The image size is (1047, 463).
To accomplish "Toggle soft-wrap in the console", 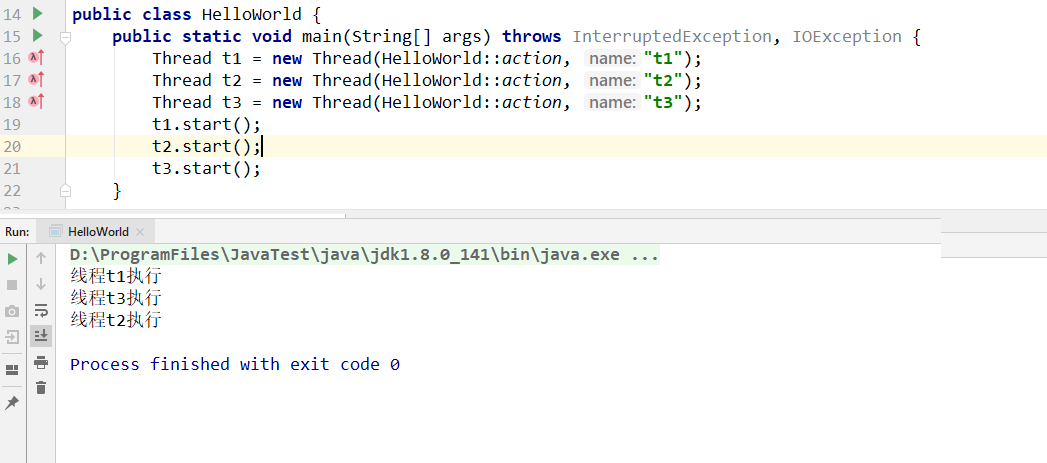I will point(41,310).
